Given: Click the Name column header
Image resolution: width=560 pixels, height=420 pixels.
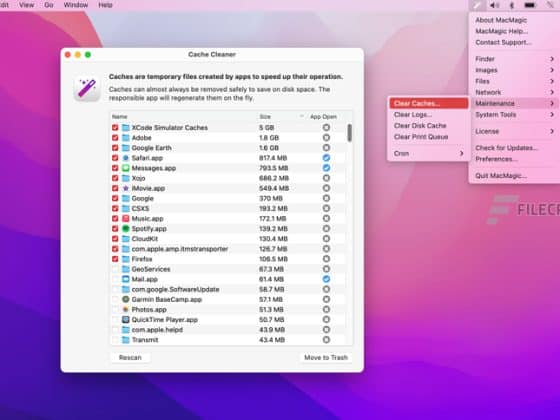Looking at the screenshot, I should (x=119, y=117).
